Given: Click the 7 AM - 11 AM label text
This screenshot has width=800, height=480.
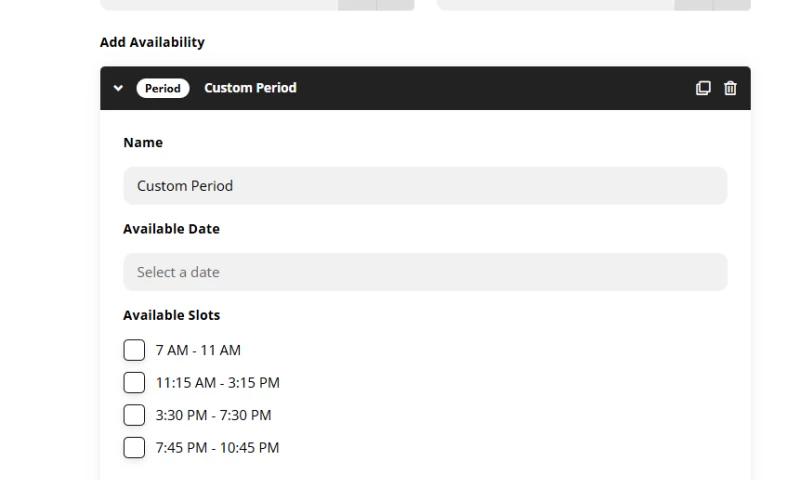Looking at the screenshot, I should click(x=198, y=350).
